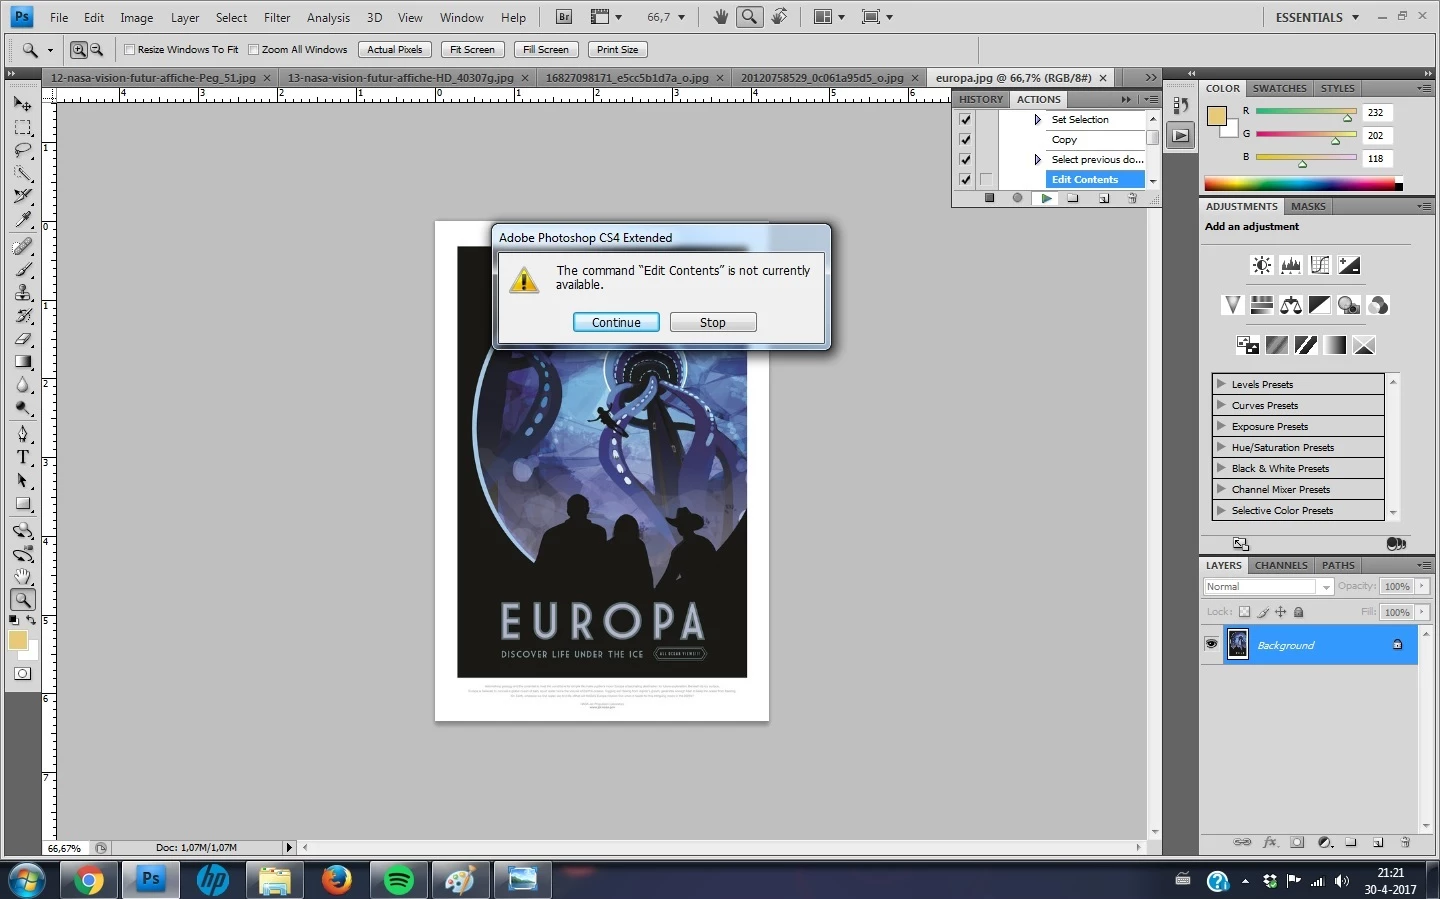This screenshot has height=899, width=1440.
Task: Open the layer blend mode dropdown
Action: 1268,587
